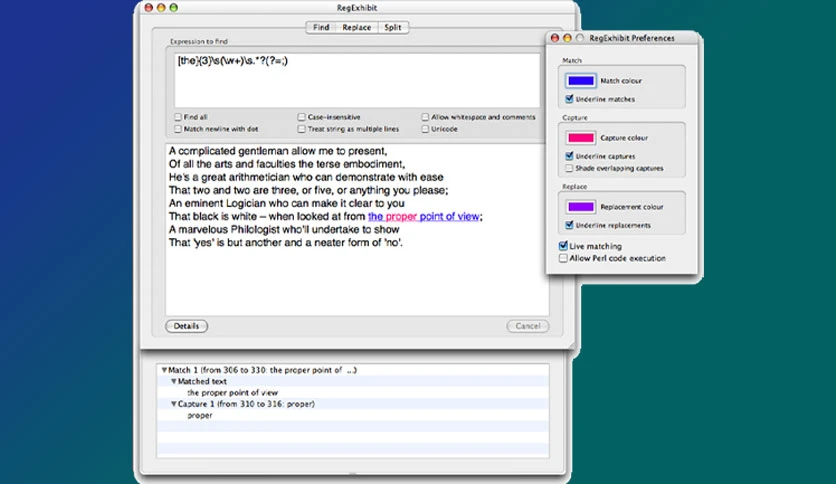Switch to the Split tab
The image size is (836, 484).
393,27
